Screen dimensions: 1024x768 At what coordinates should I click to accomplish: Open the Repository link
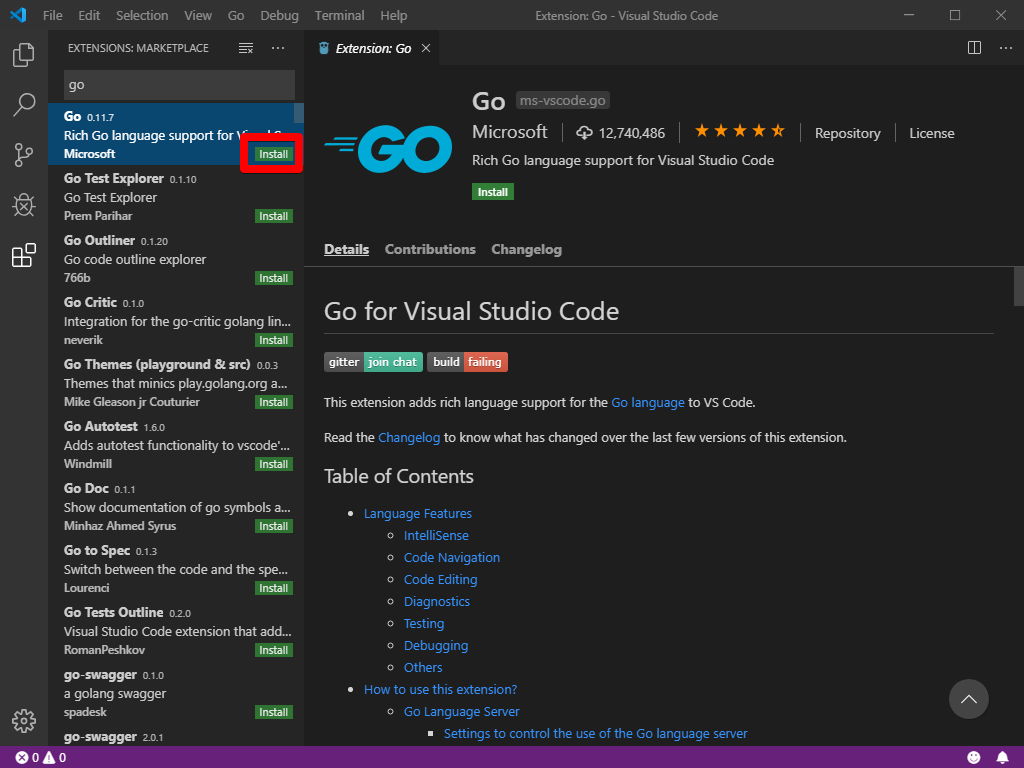click(x=847, y=133)
